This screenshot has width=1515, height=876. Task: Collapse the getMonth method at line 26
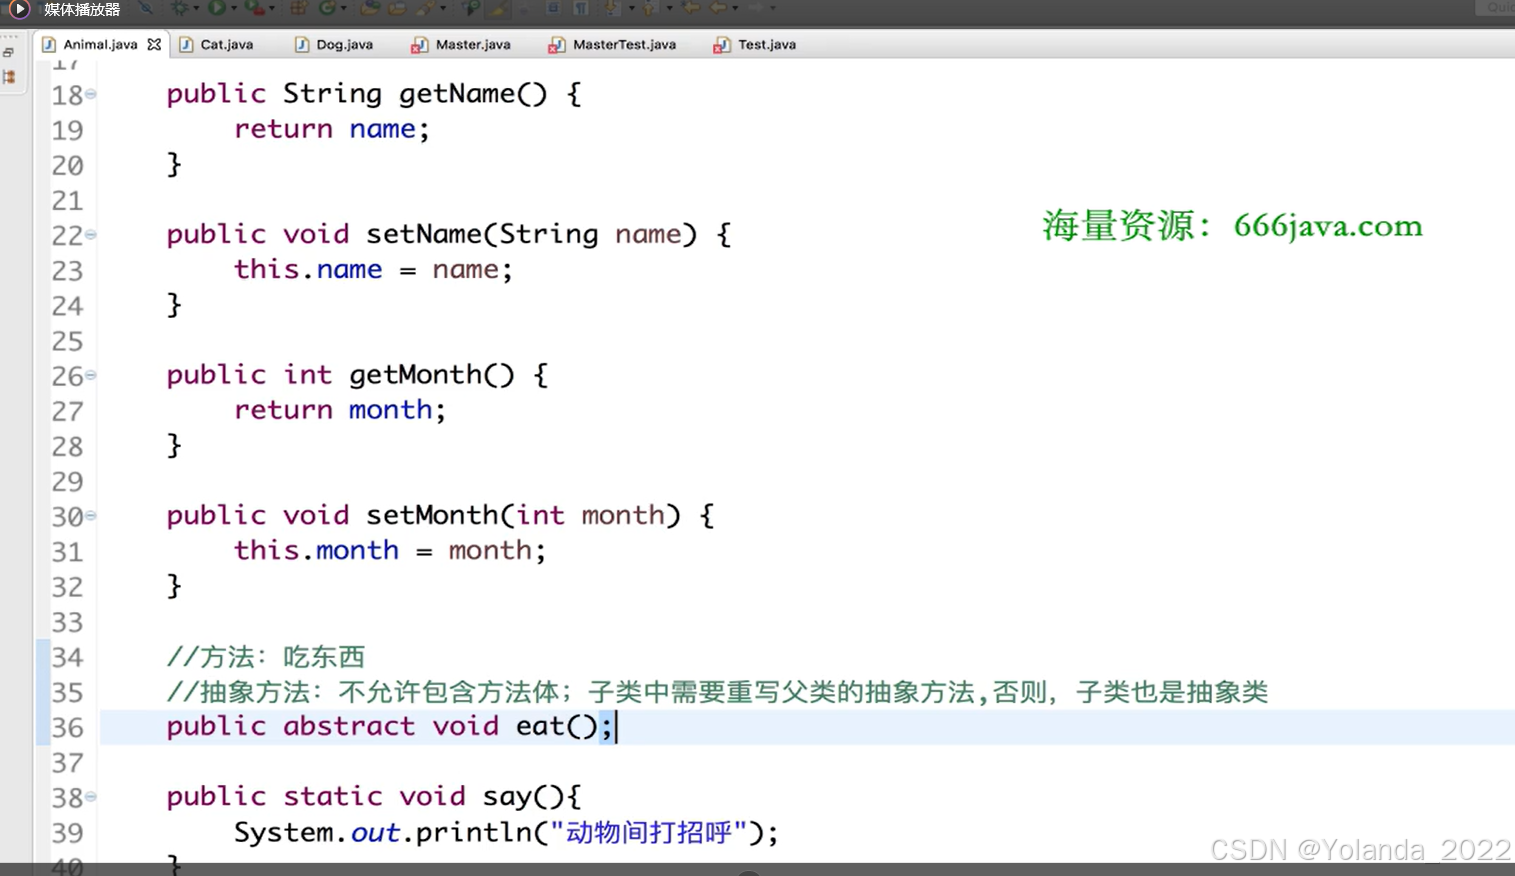pos(91,376)
